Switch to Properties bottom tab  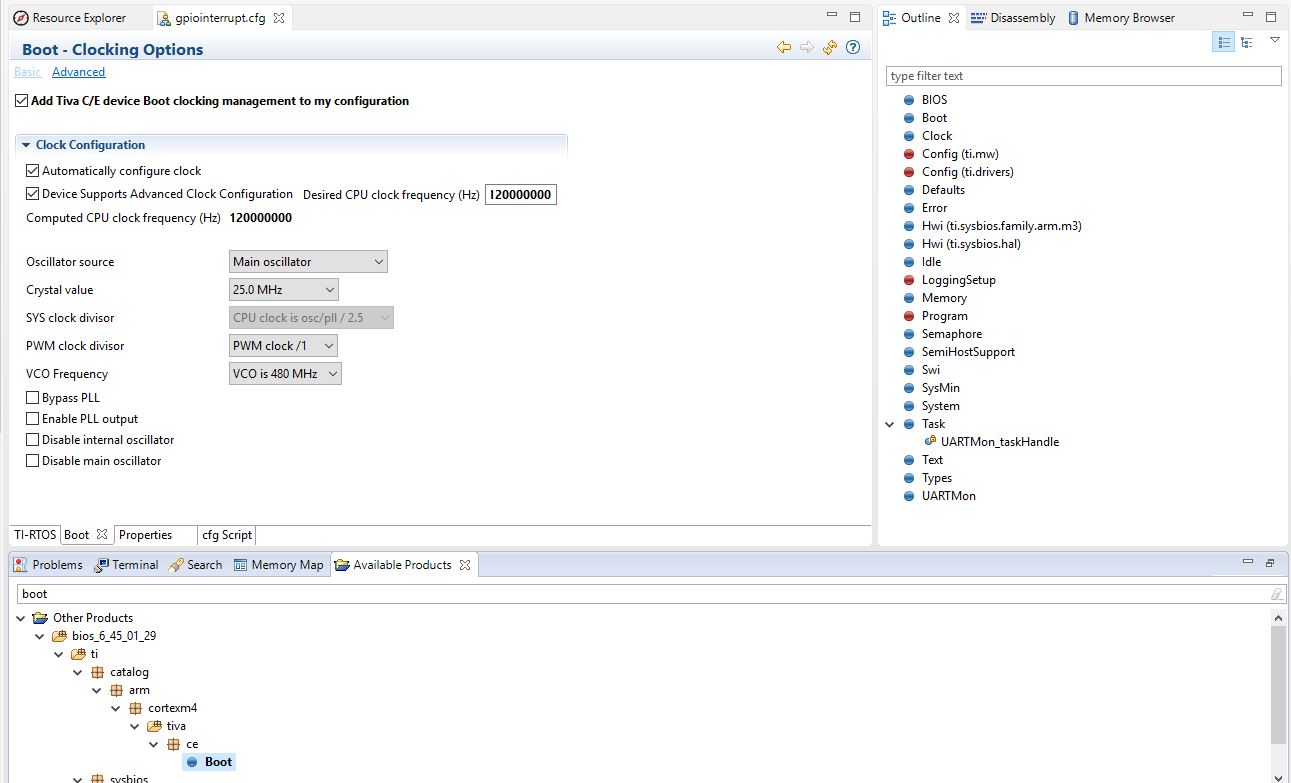pyautogui.click(x=146, y=535)
